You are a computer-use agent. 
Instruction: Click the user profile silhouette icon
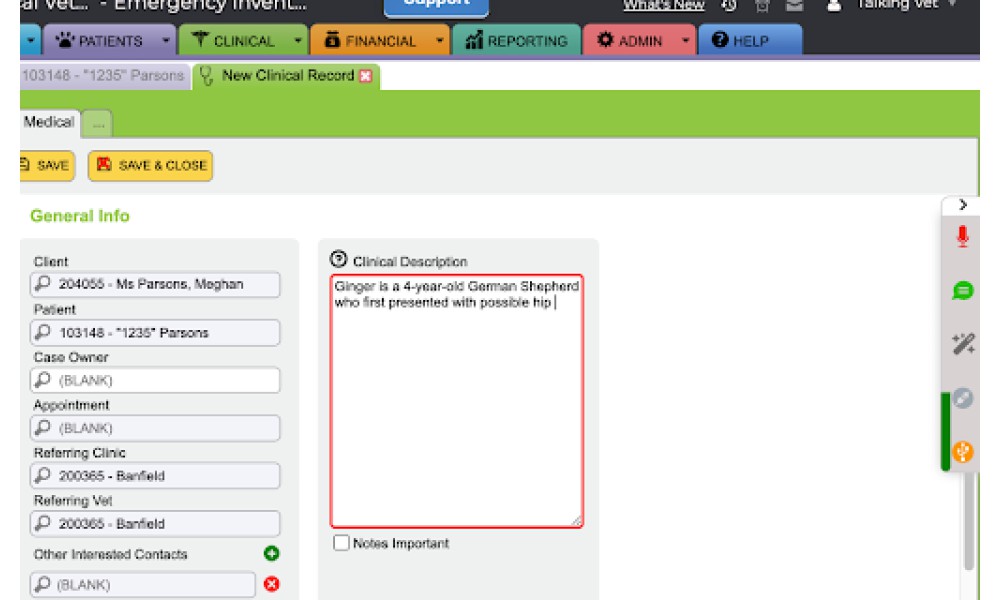(x=834, y=5)
